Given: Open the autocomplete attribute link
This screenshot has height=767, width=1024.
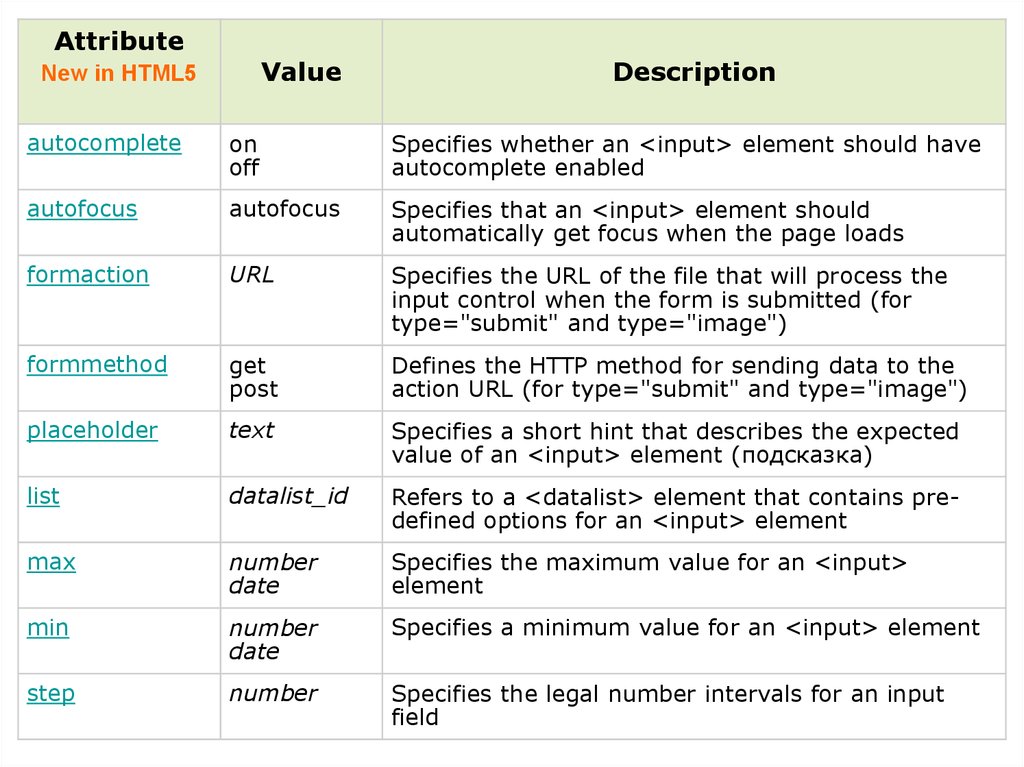Looking at the screenshot, I should [x=104, y=143].
